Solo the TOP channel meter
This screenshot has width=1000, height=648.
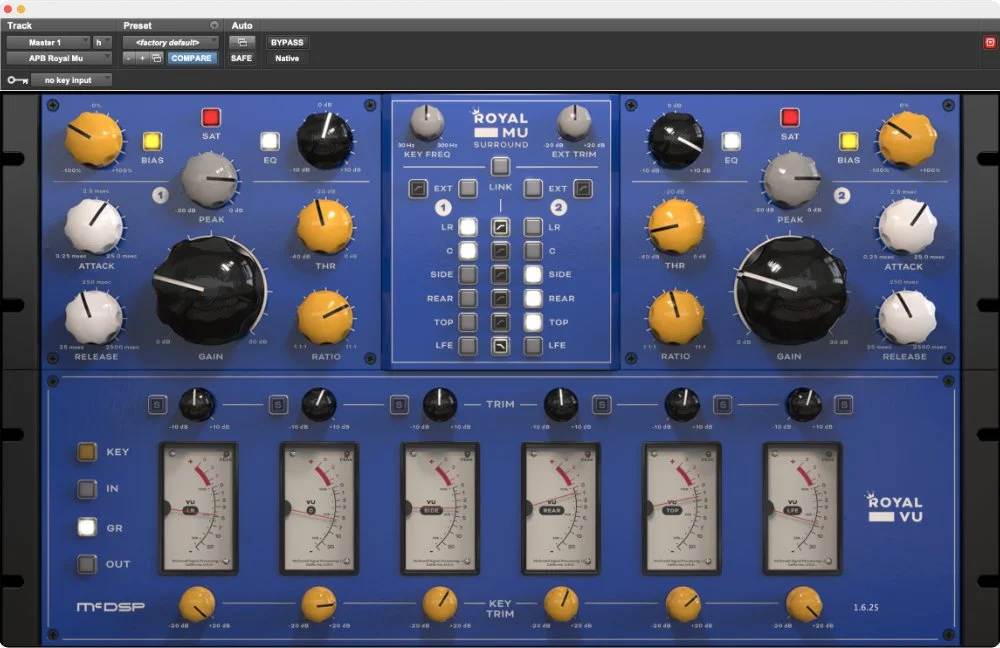coord(723,404)
